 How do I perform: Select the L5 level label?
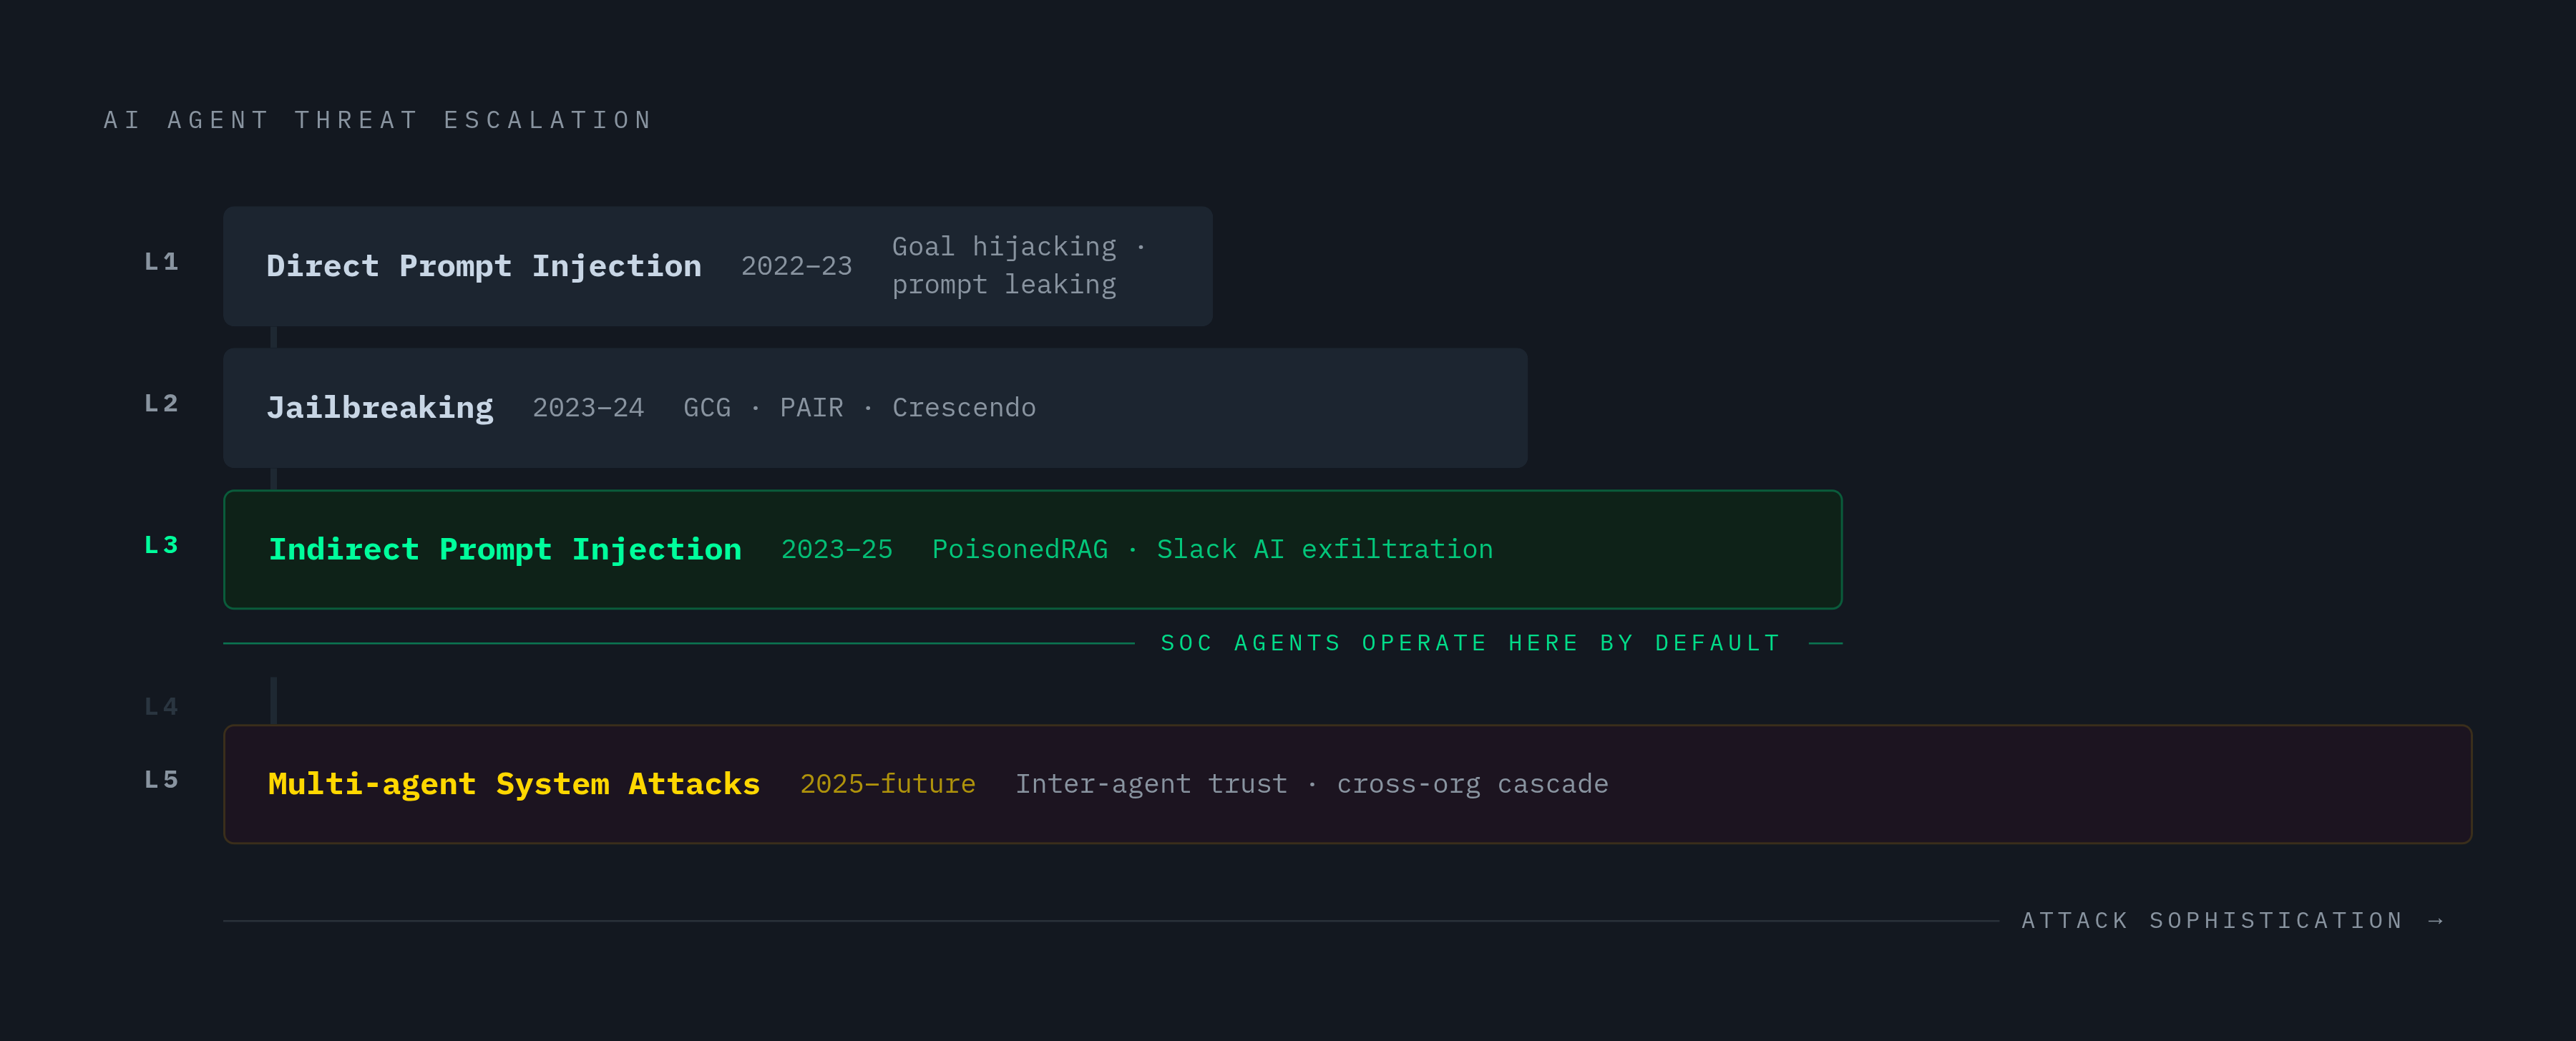tap(162, 780)
